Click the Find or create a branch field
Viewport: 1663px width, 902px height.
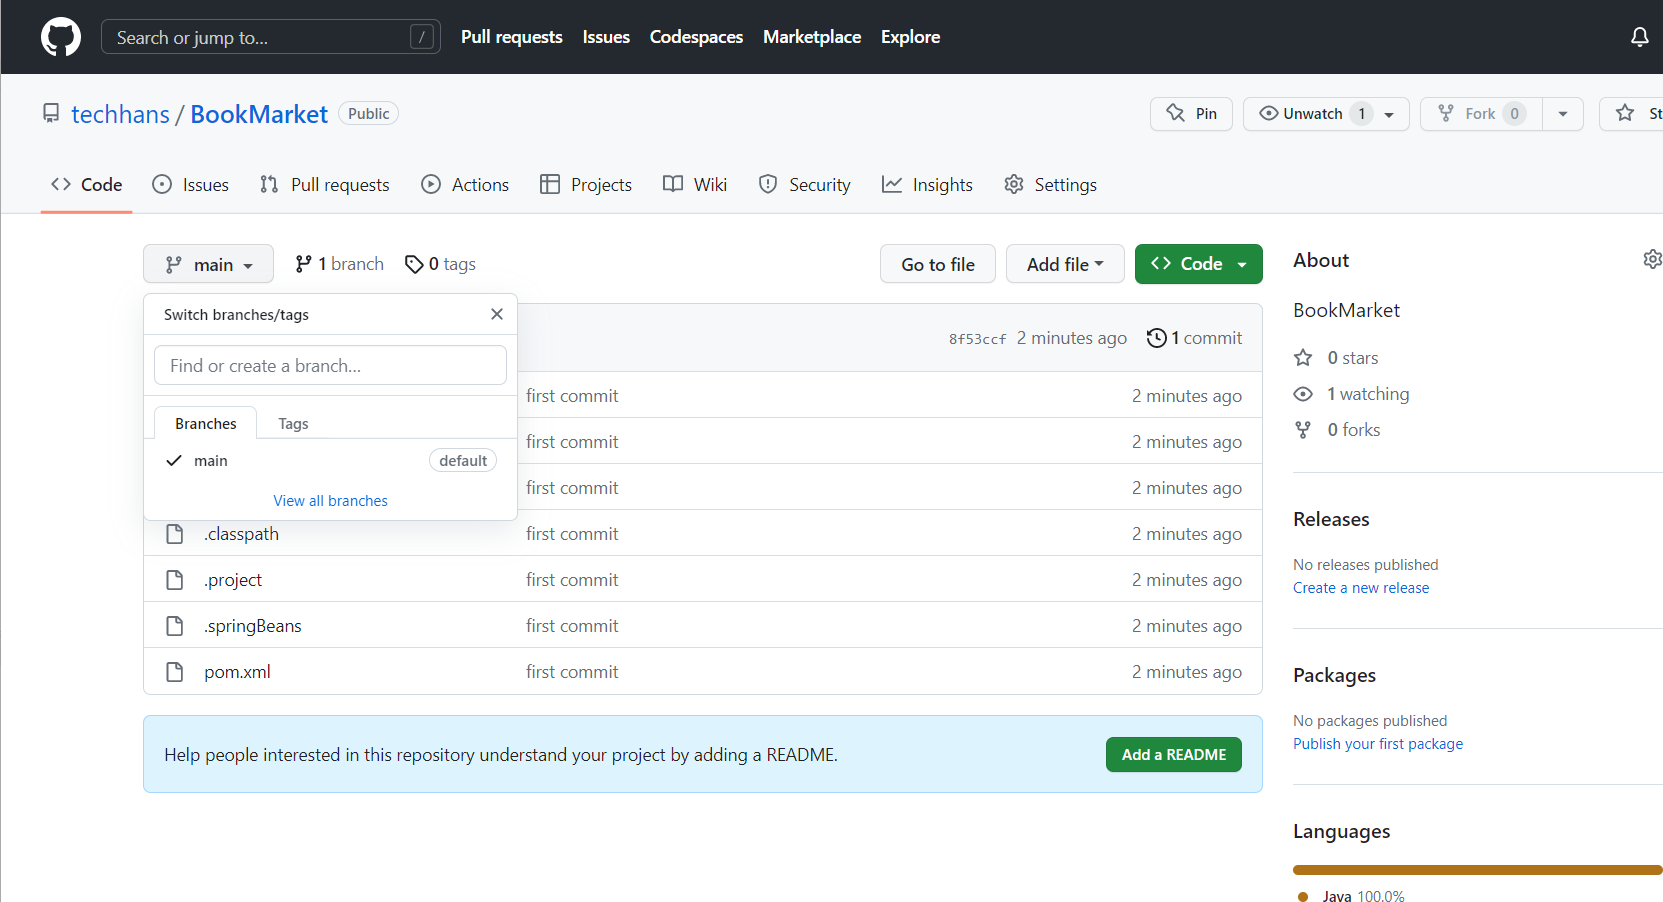click(330, 365)
